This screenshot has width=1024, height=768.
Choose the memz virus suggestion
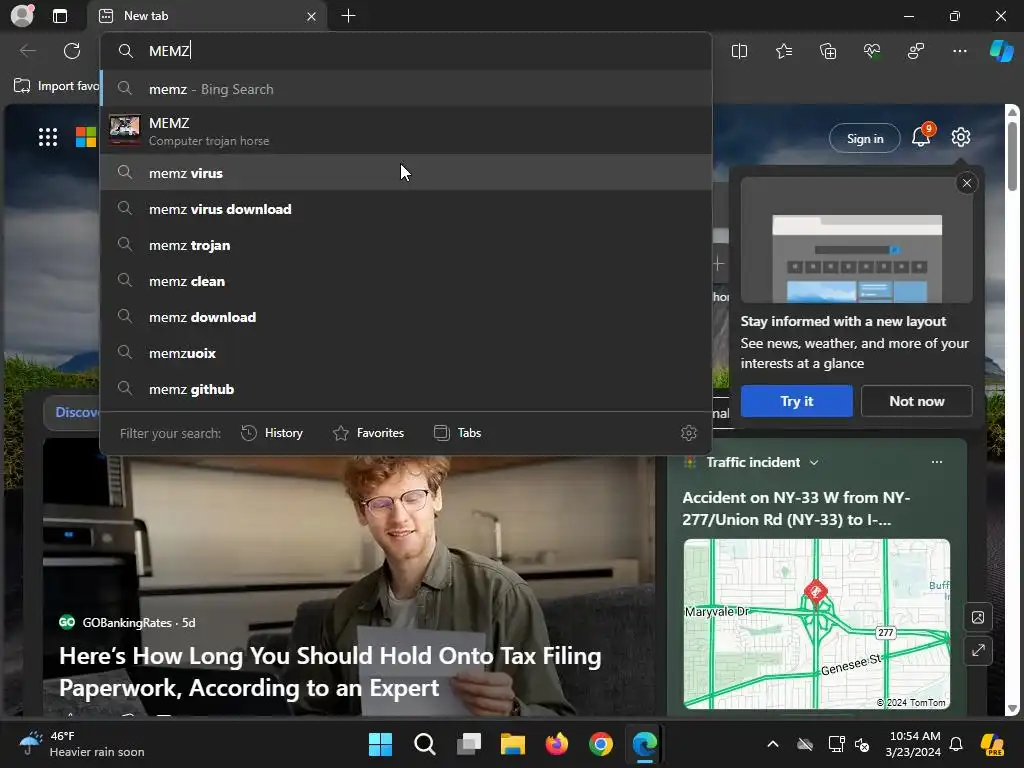pos(406,173)
